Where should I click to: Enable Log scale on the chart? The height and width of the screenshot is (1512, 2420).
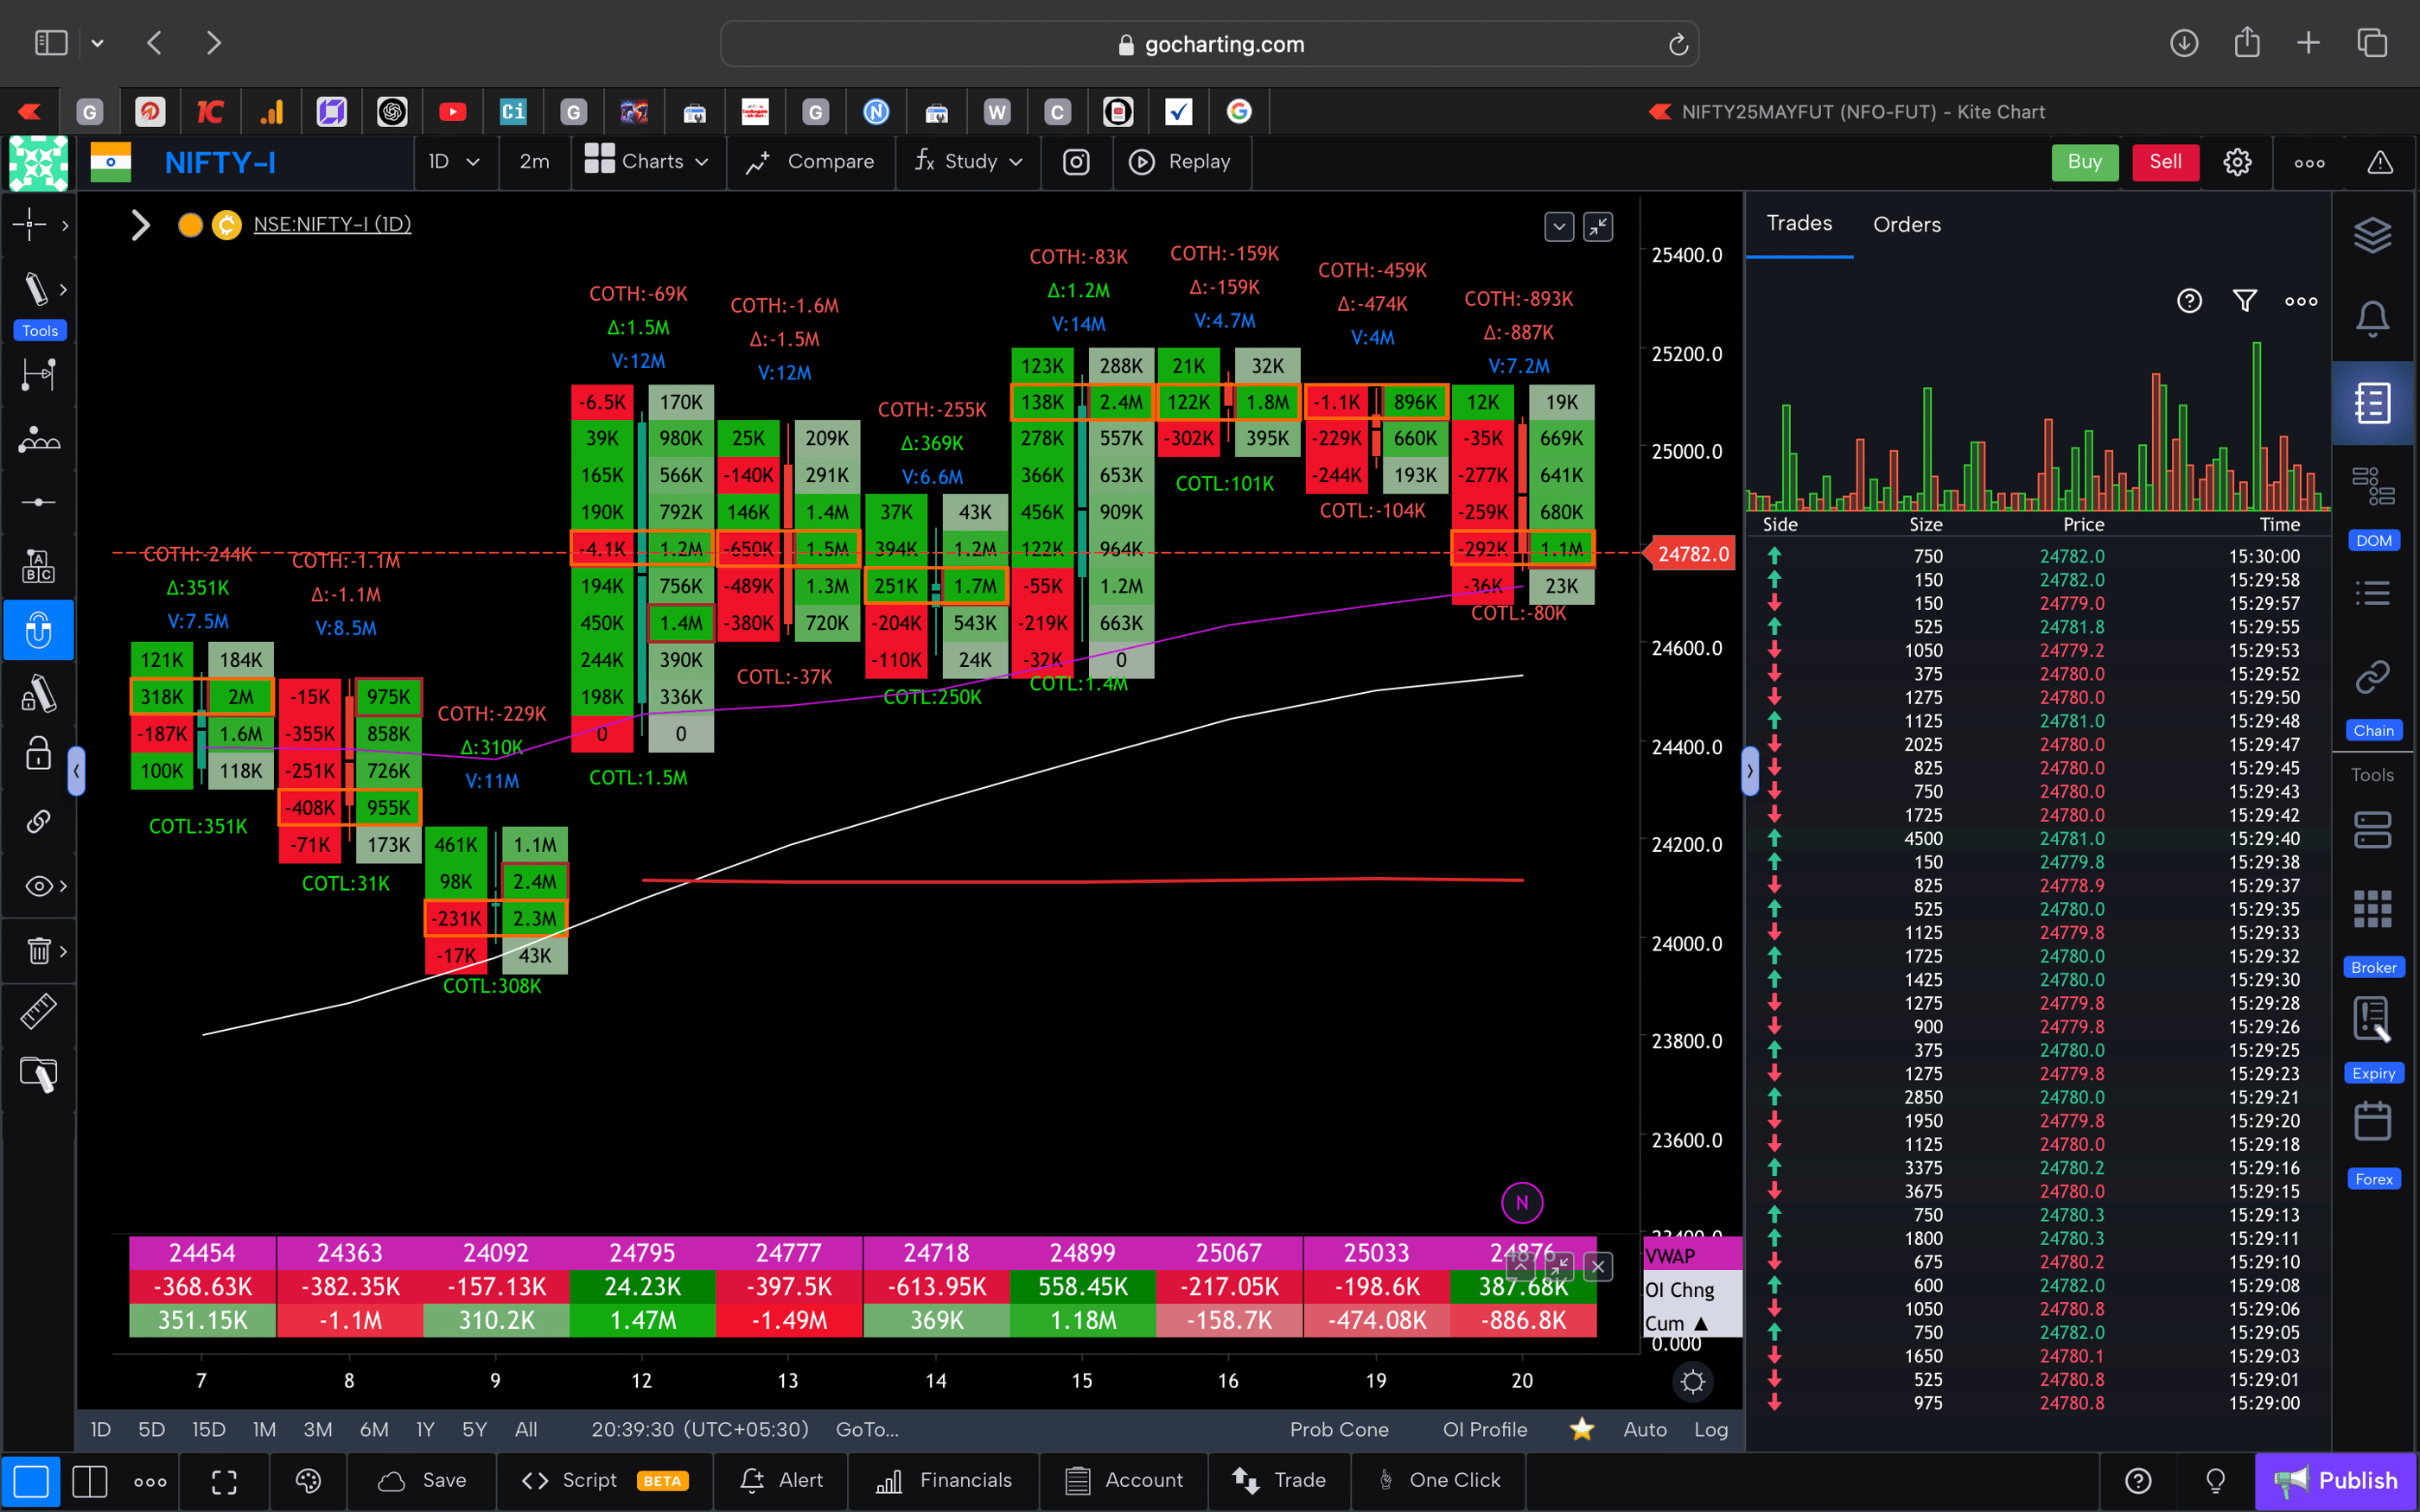click(1711, 1429)
